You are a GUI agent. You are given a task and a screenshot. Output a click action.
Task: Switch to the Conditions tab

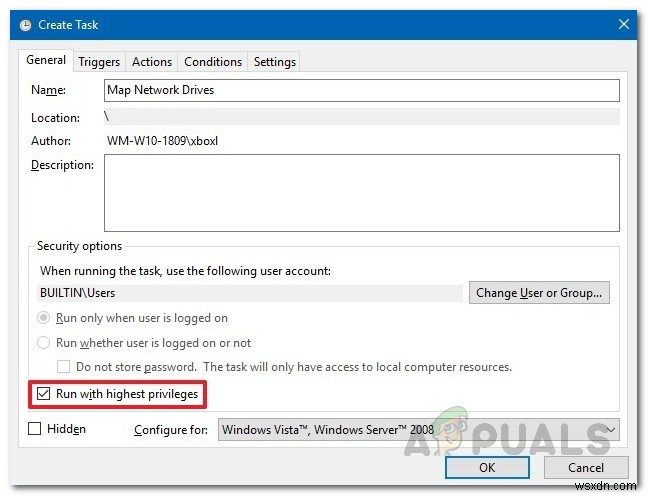tap(213, 62)
